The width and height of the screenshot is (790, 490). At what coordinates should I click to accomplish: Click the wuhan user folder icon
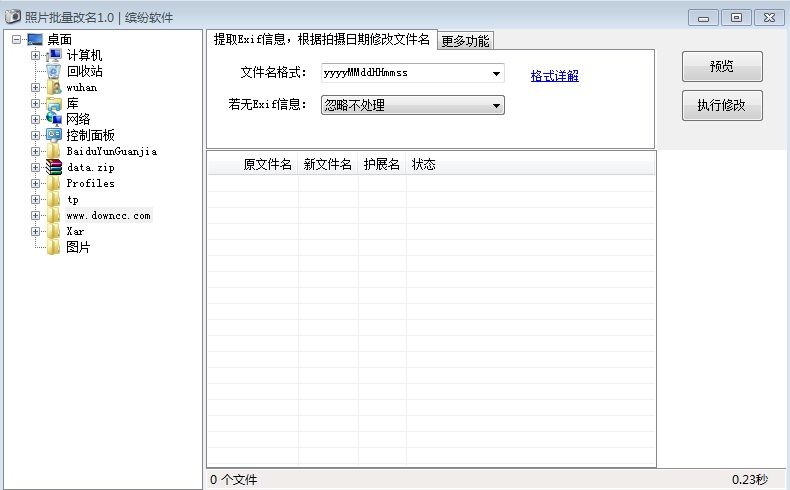pos(54,87)
